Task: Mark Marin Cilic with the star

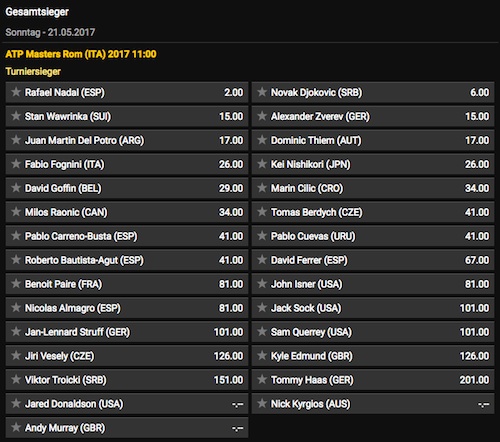Action: click(262, 188)
